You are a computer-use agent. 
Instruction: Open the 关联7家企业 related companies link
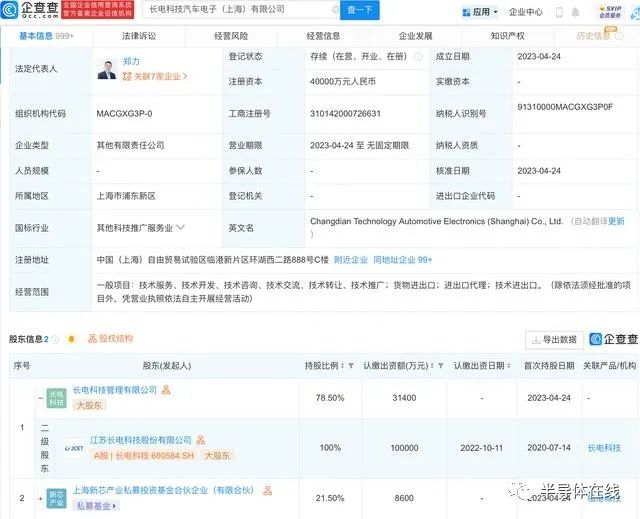[155, 76]
